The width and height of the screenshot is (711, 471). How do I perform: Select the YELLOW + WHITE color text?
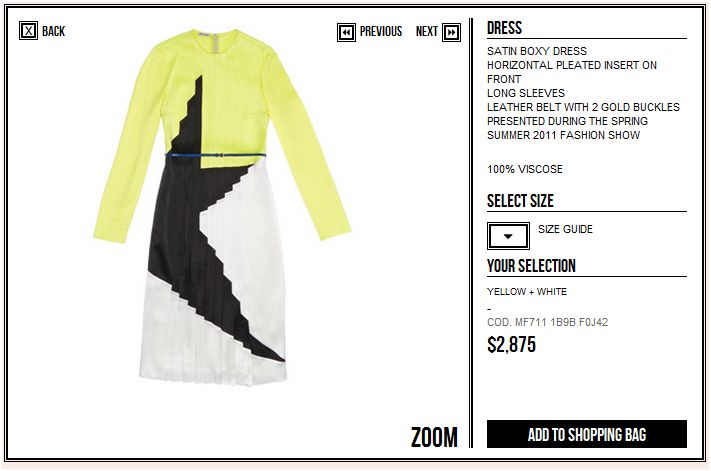coord(527,291)
